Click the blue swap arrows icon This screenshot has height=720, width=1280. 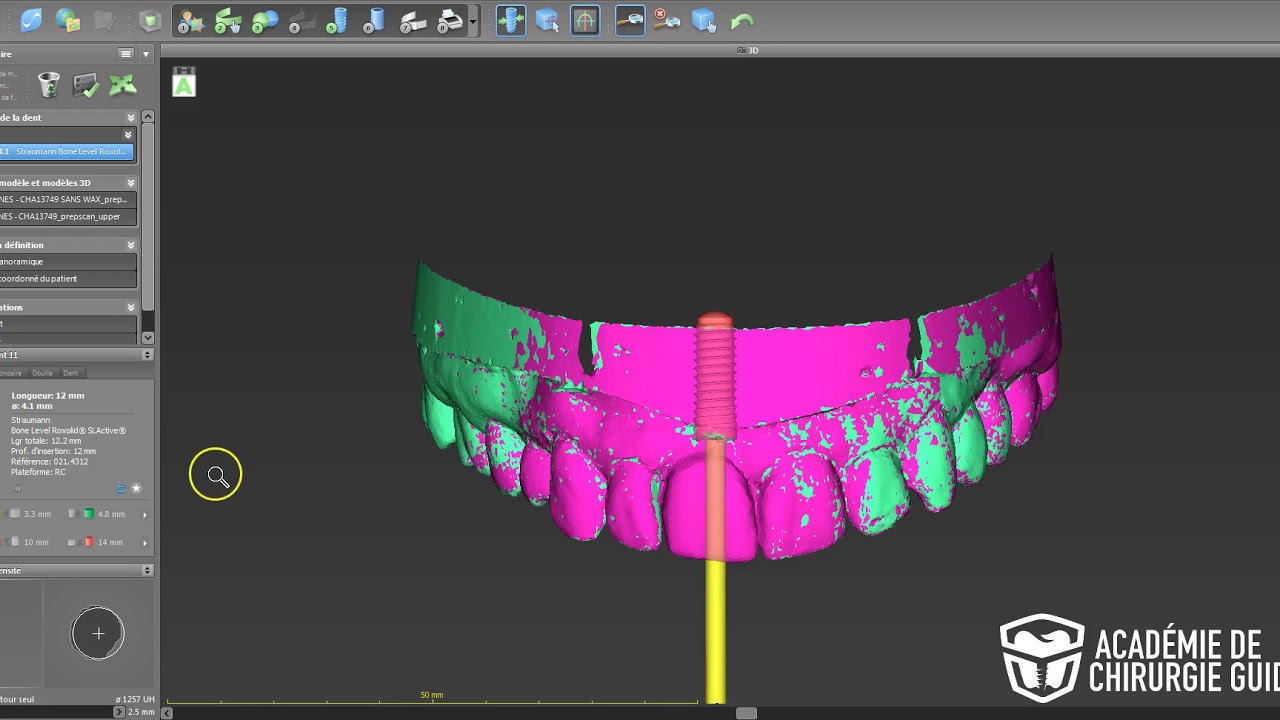pyautogui.click(x=121, y=489)
